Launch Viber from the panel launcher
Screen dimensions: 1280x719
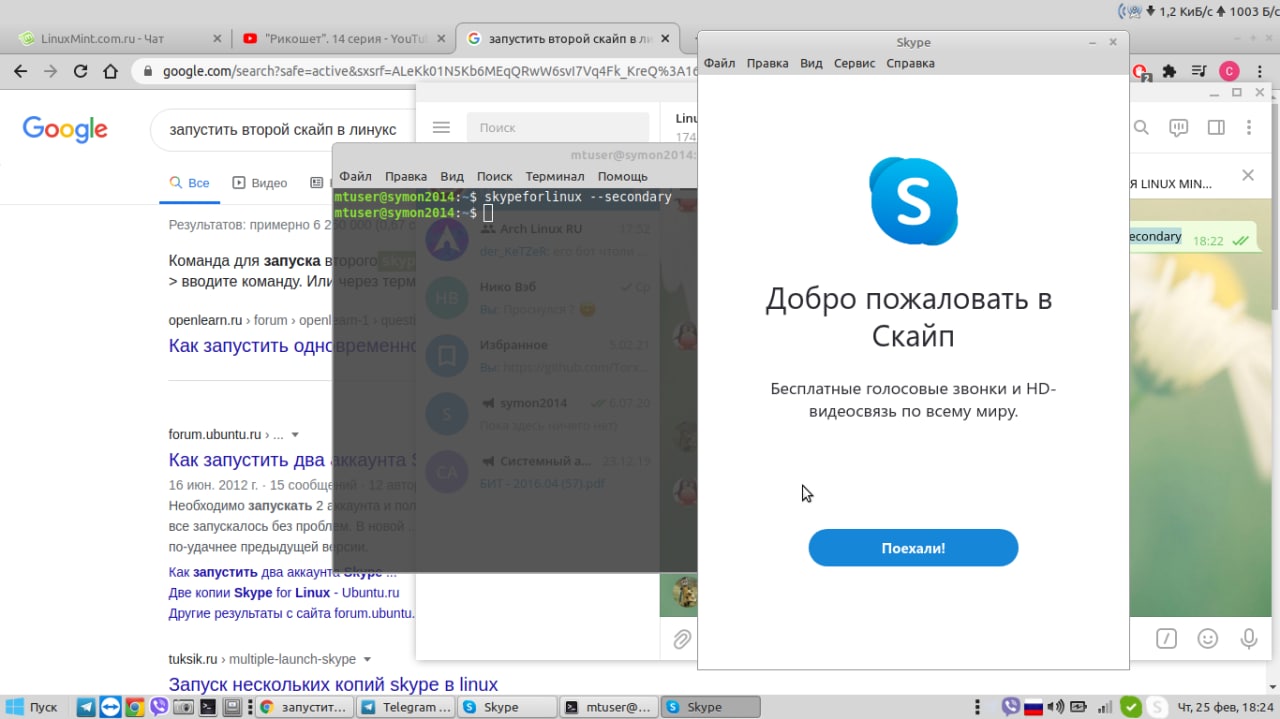(159, 707)
